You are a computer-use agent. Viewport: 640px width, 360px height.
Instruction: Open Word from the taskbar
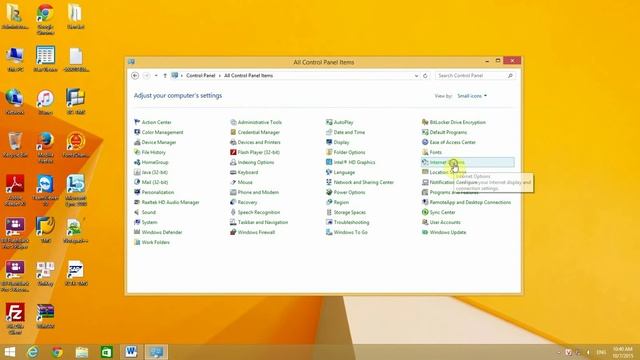(131, 352)
